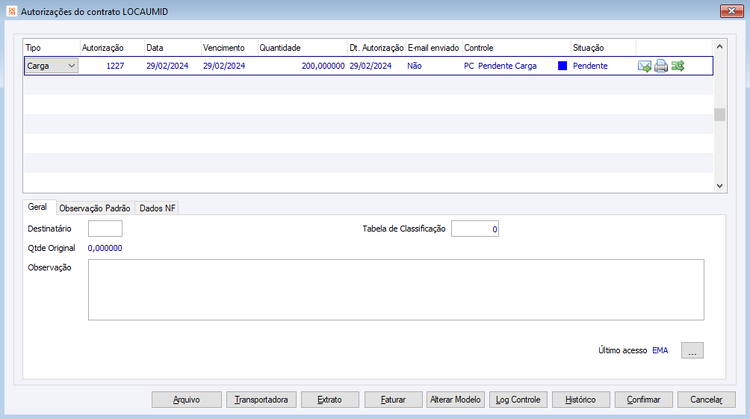Click the Dt. Autorização column header

coord(376,48)
